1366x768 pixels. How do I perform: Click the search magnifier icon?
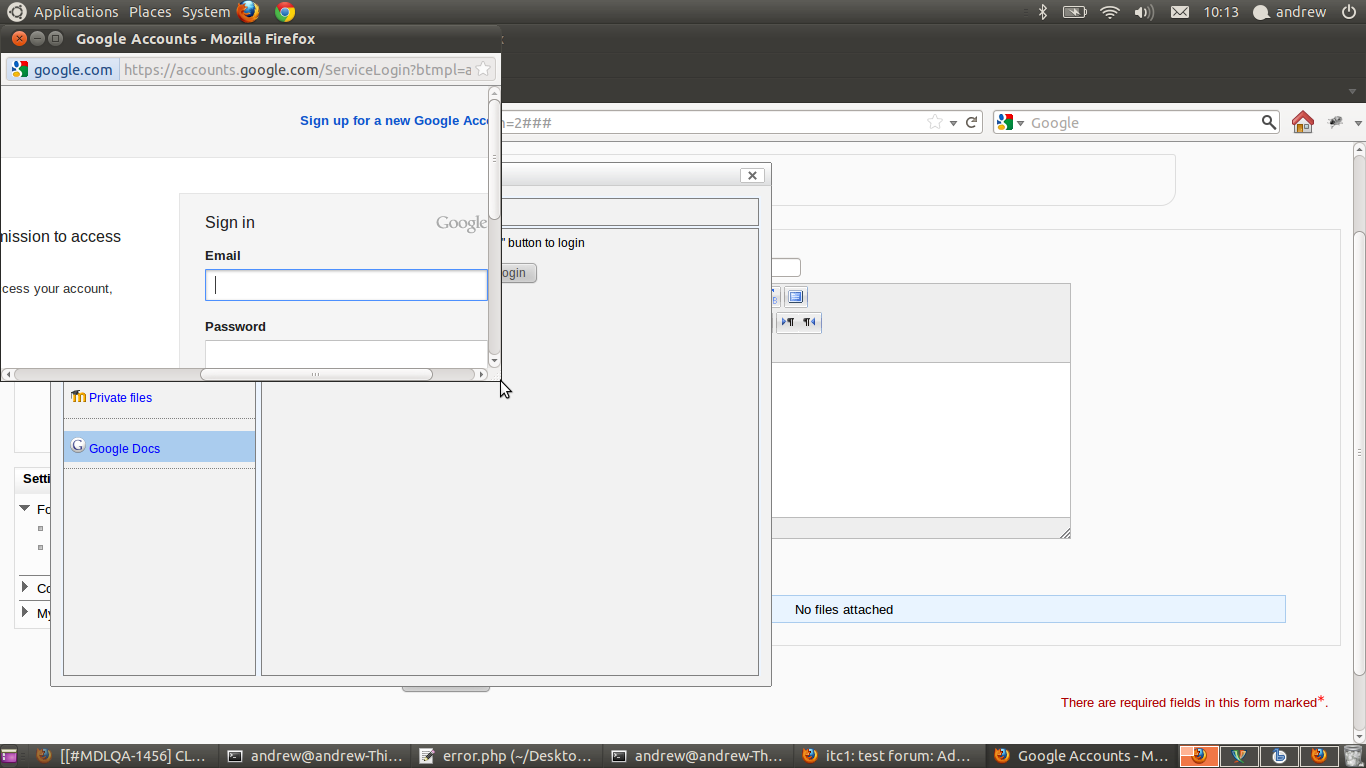(x=1268, y=122)
